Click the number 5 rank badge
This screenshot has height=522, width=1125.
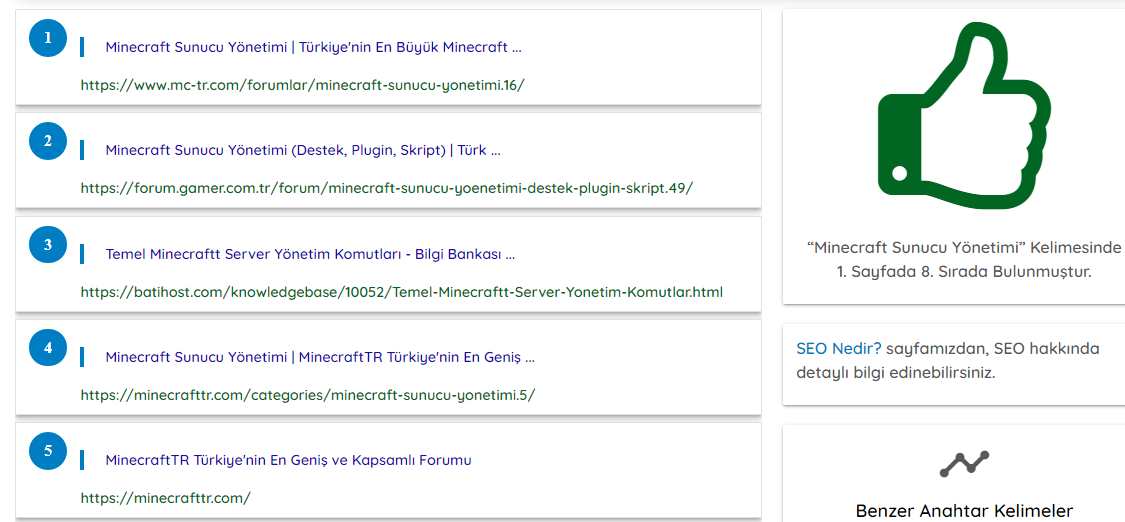[47, 451]
